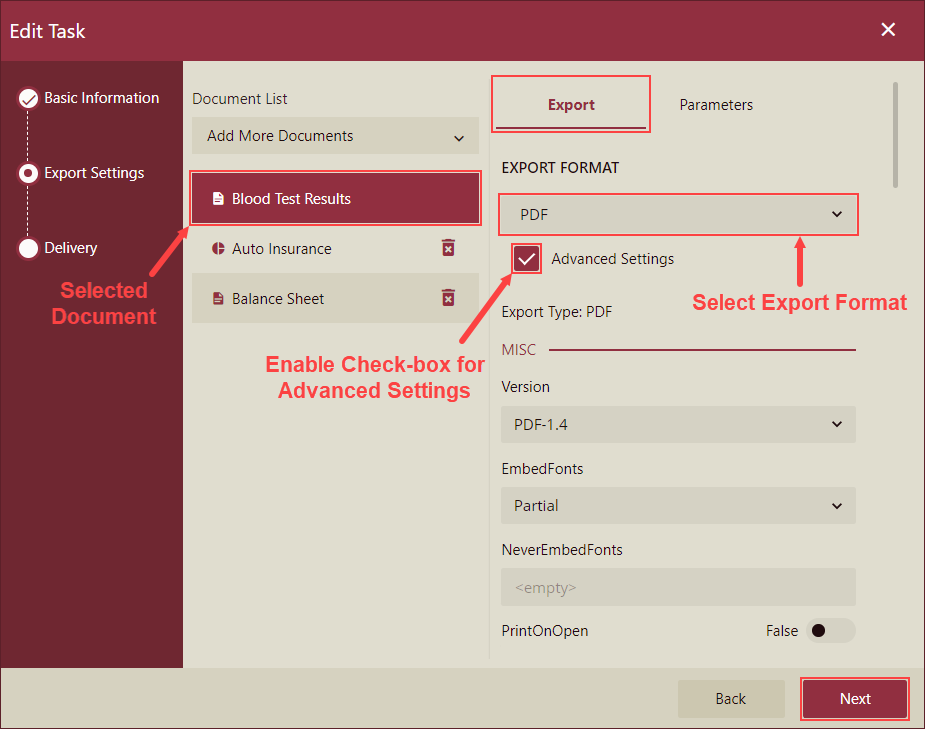Click the Back button
This screenshot has height=729, width=925.
[731, 698]
